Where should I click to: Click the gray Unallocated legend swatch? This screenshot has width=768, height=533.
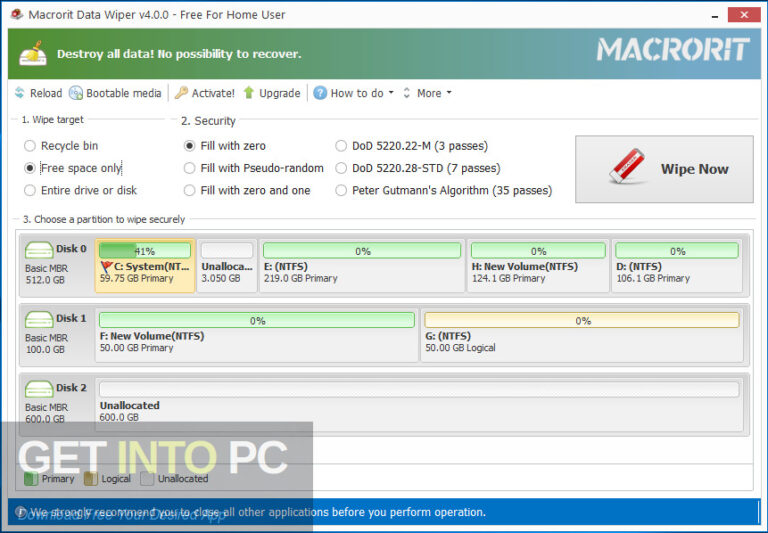[147, 479]
